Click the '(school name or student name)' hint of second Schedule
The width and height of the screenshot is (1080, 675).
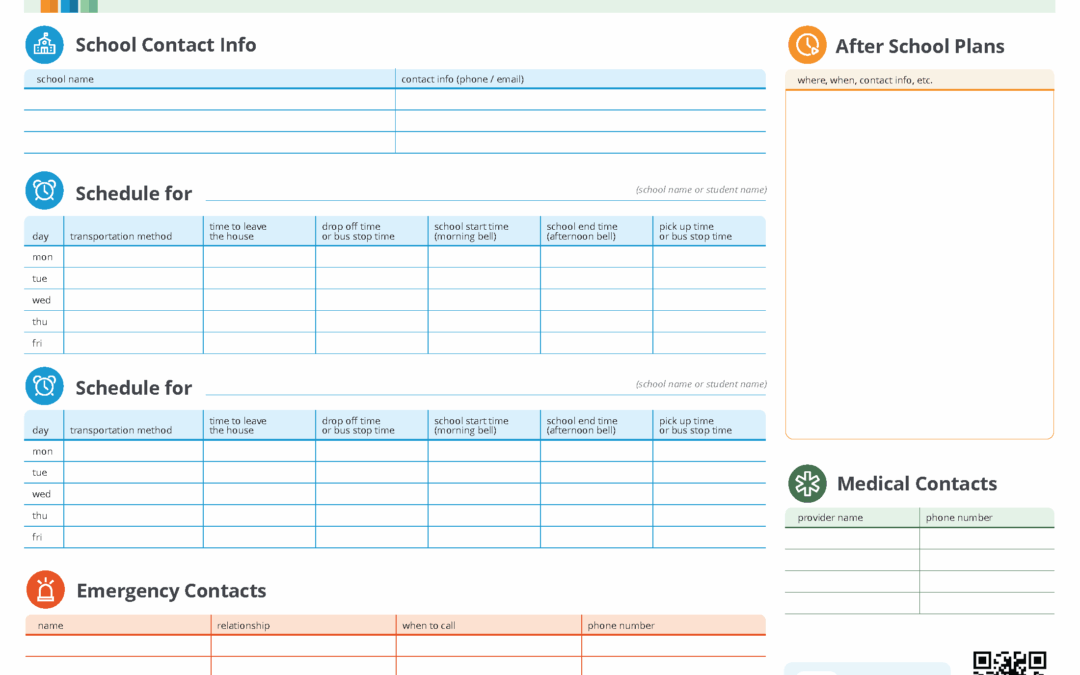pos(701,384)
